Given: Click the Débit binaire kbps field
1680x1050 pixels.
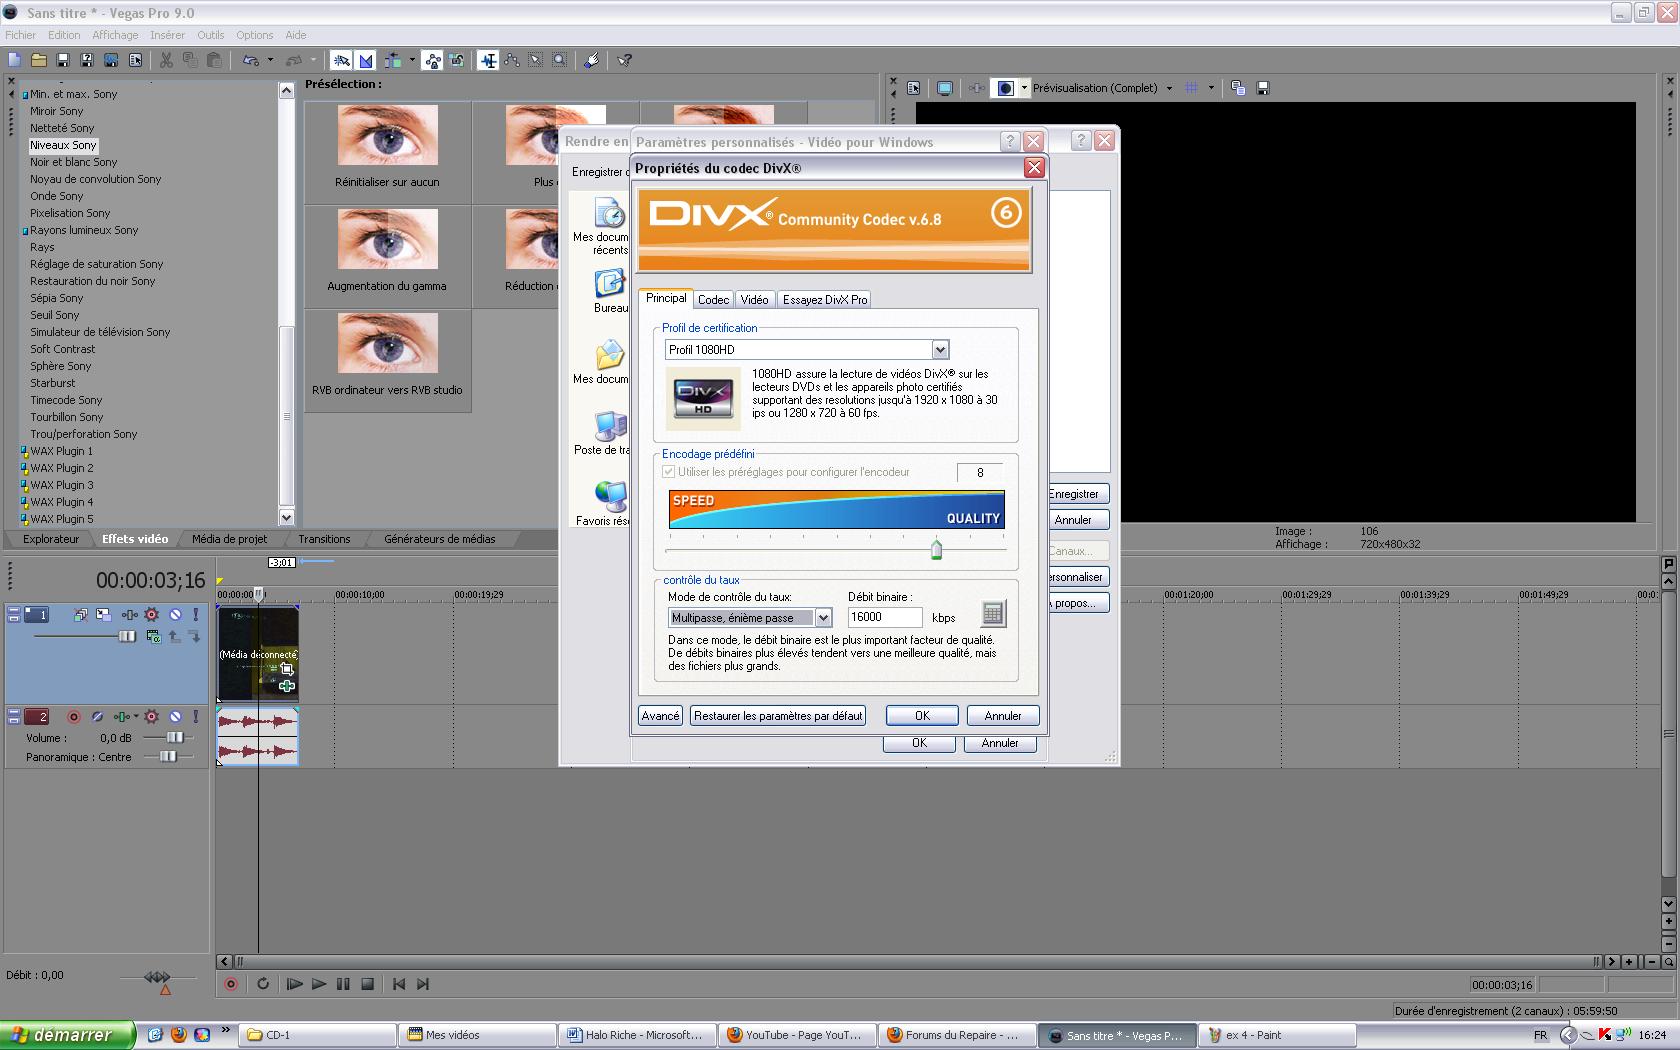Looking at the screenshot, I should pos(885,618).
